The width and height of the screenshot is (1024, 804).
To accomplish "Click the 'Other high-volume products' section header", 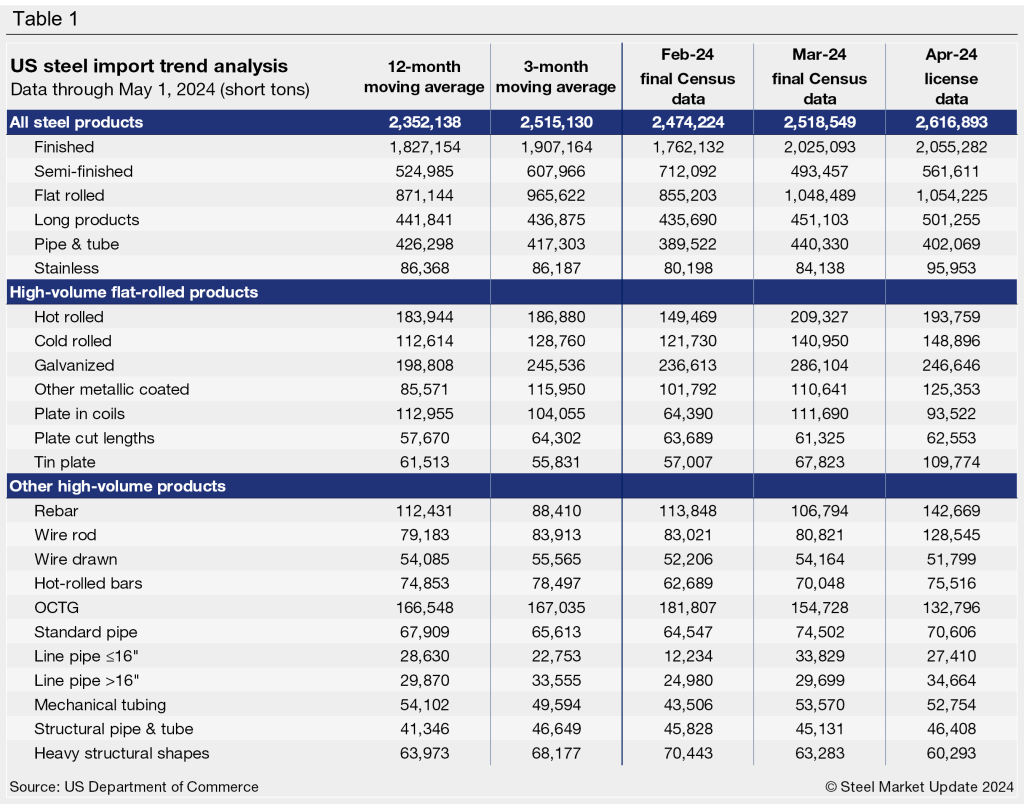I will click(x=117, y=486).
